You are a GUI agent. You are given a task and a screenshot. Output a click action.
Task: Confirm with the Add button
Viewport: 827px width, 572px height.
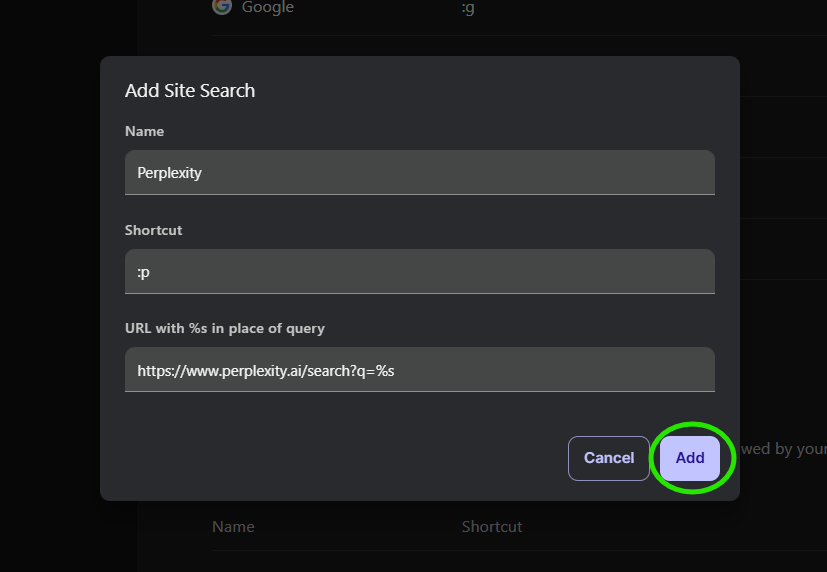tap(690, 458)
